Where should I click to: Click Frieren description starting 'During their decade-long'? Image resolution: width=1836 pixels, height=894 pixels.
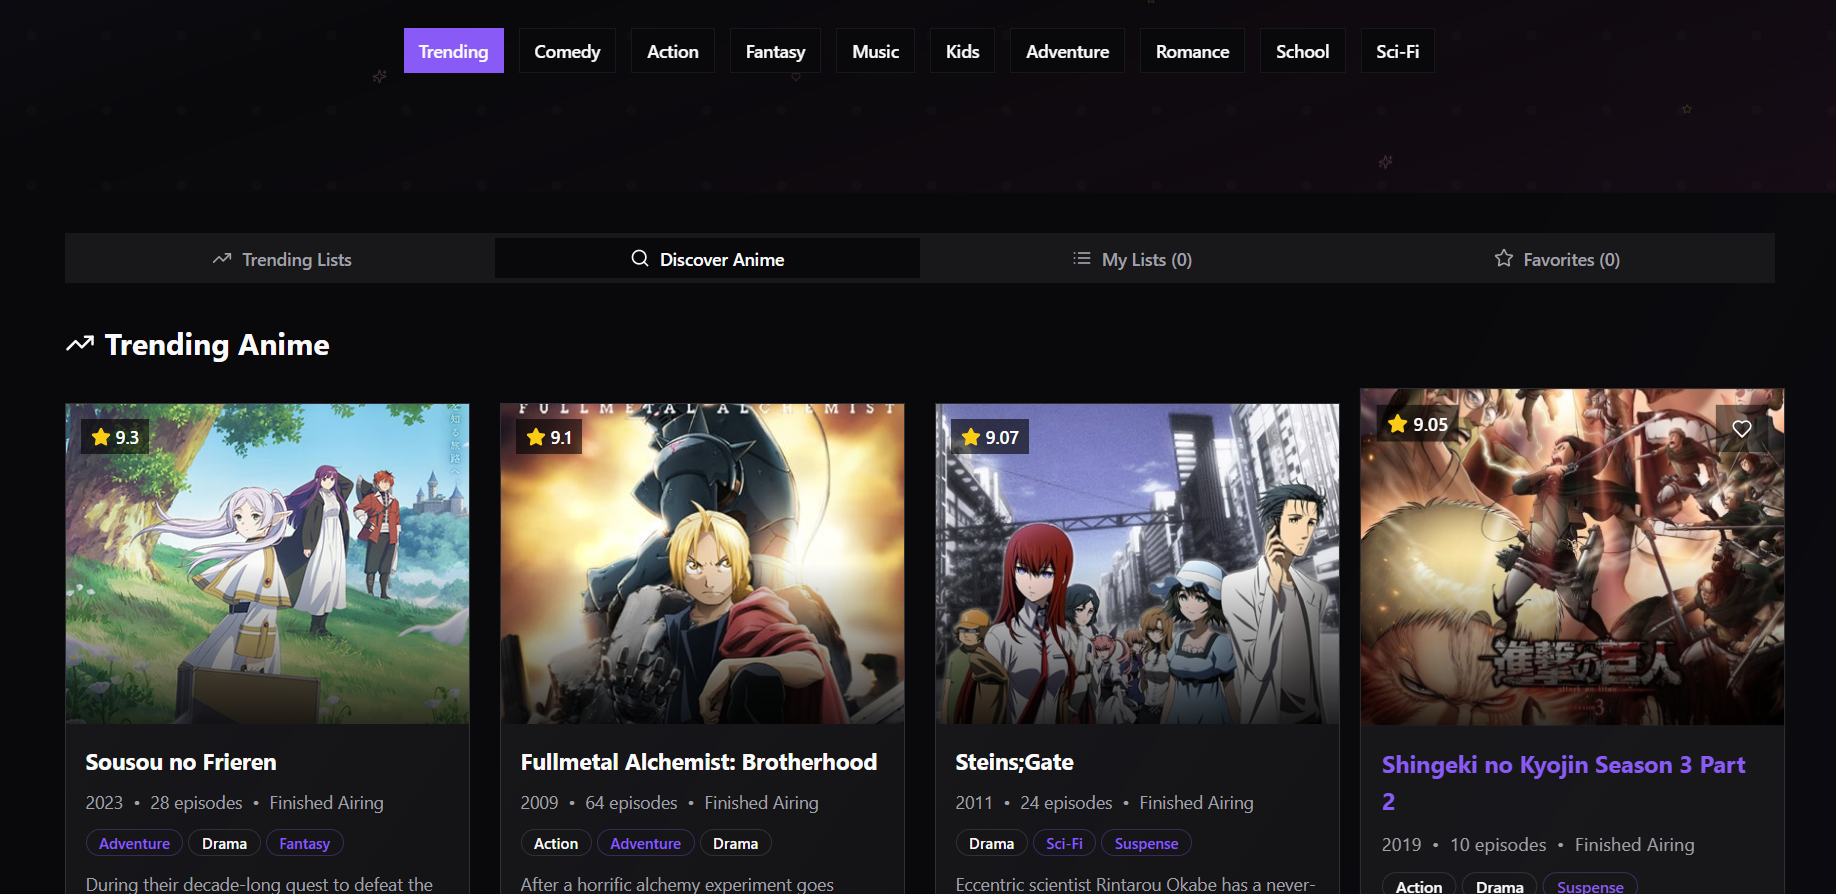coord(259,884)
